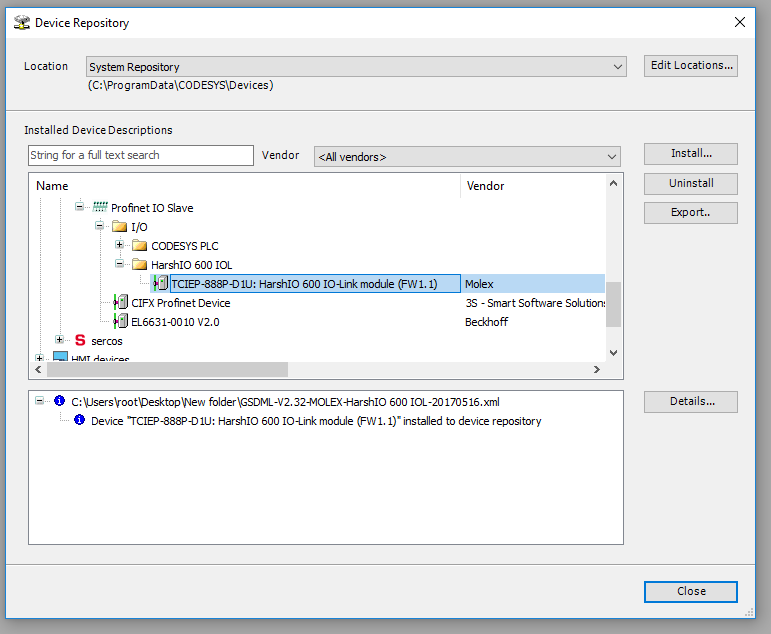Click the horizontal scroll left arrow
This screenshot has width=771, height=634.
coord(38,369)
